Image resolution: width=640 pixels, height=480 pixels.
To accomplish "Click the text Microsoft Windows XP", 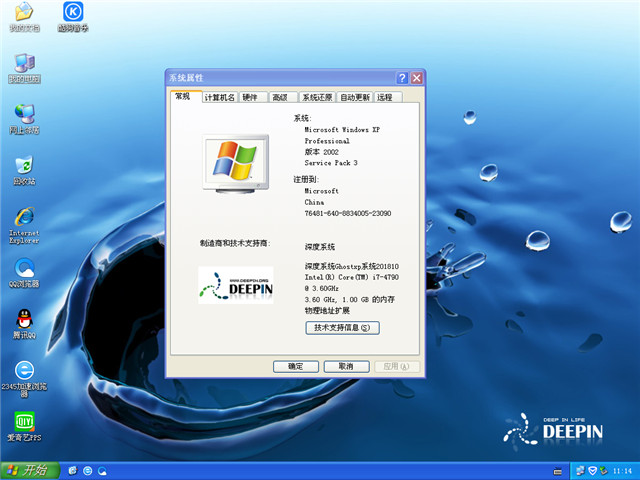I will [342, 129].
